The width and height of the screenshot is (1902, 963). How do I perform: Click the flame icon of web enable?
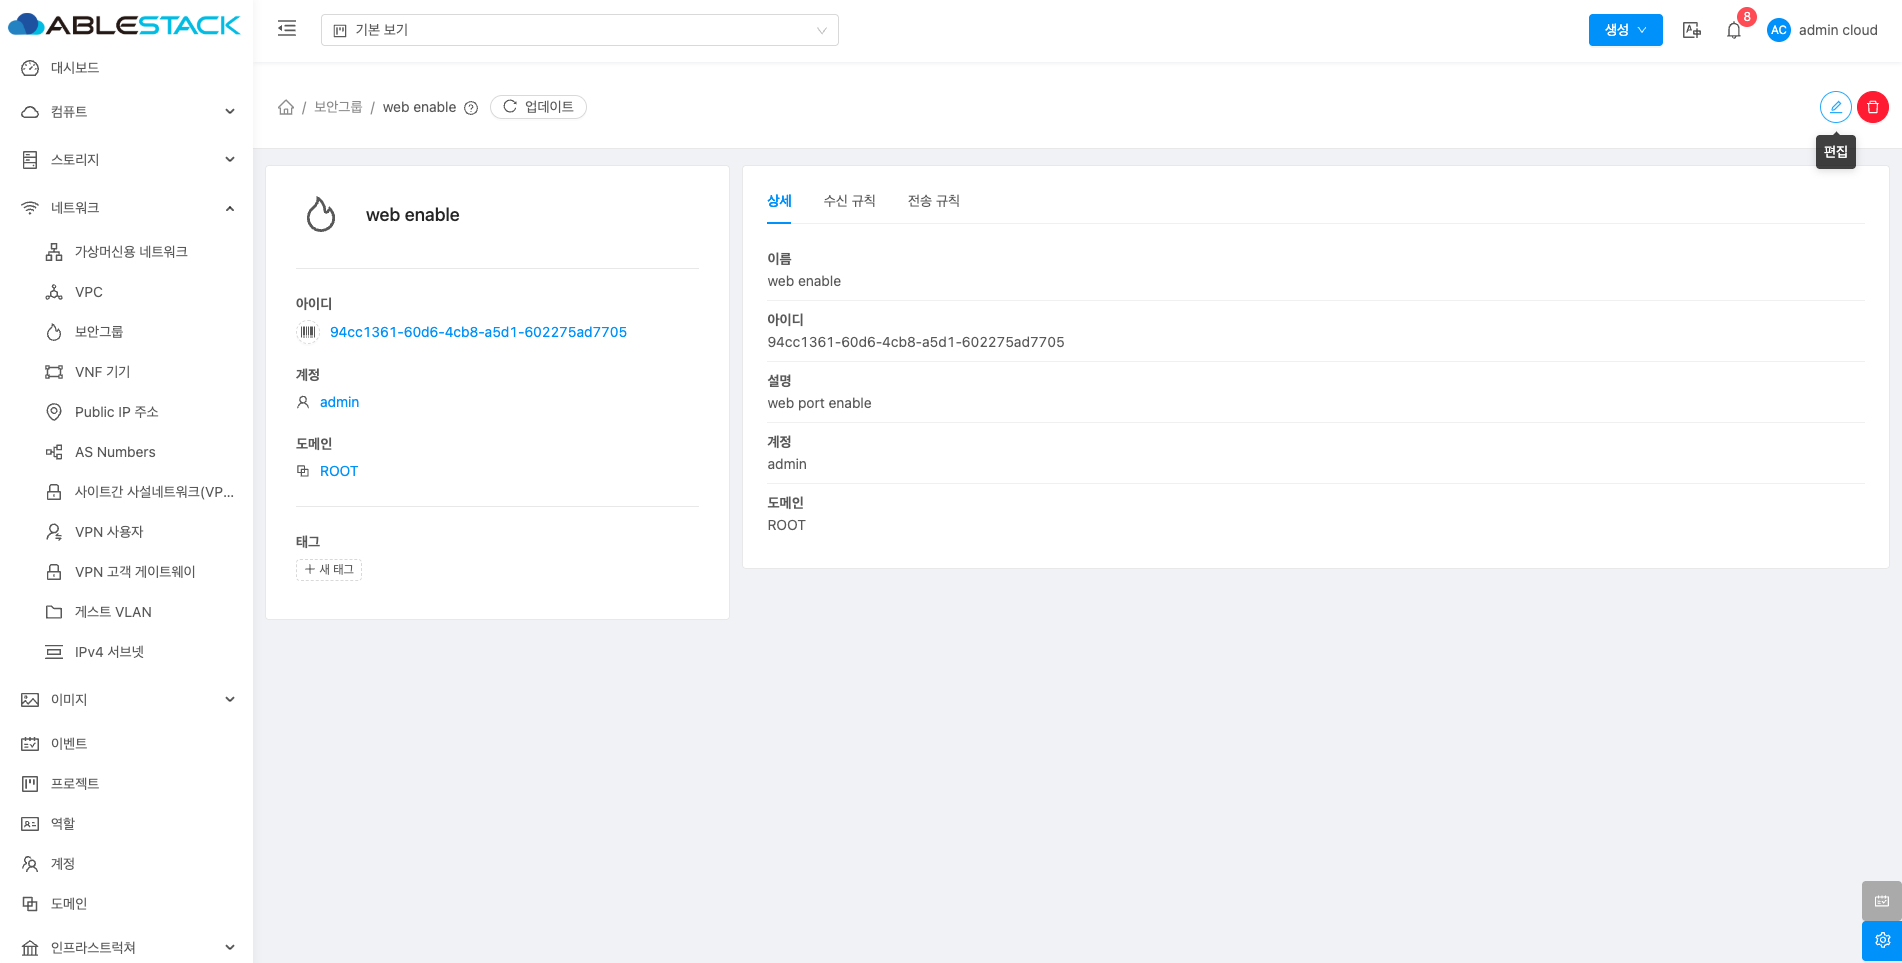pos(321,214)
